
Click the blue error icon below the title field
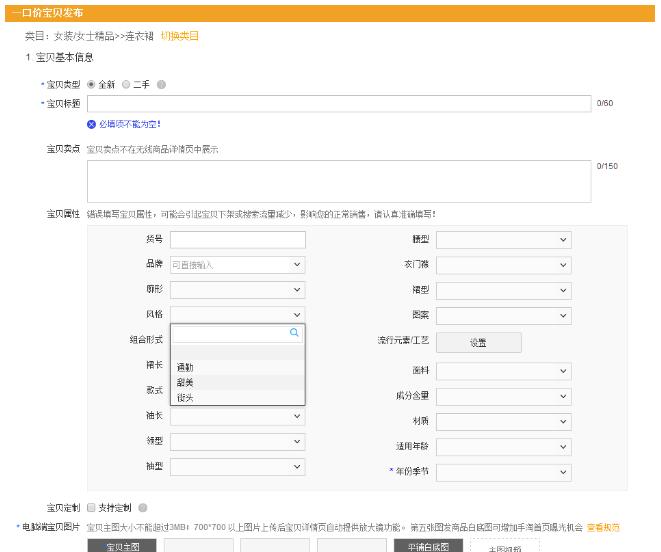pos(91,124)
